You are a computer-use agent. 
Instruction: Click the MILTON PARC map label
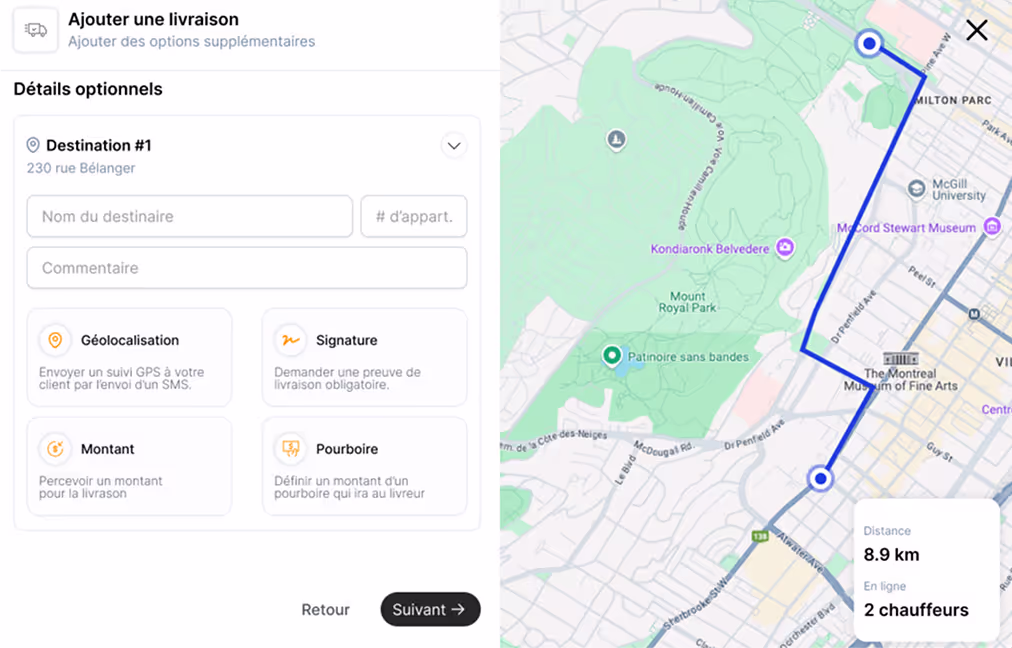(953, 100)
